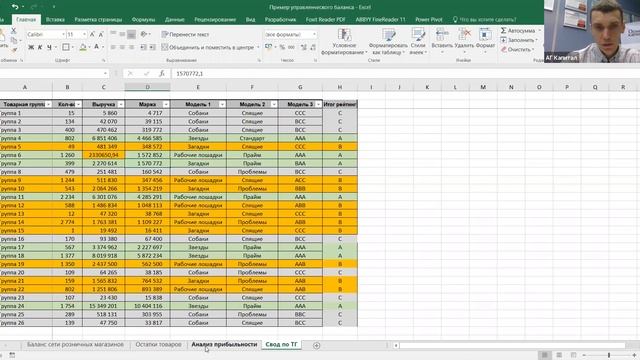Click the decrease indent icon
The image size is (640, 360).
click(143, 47)
